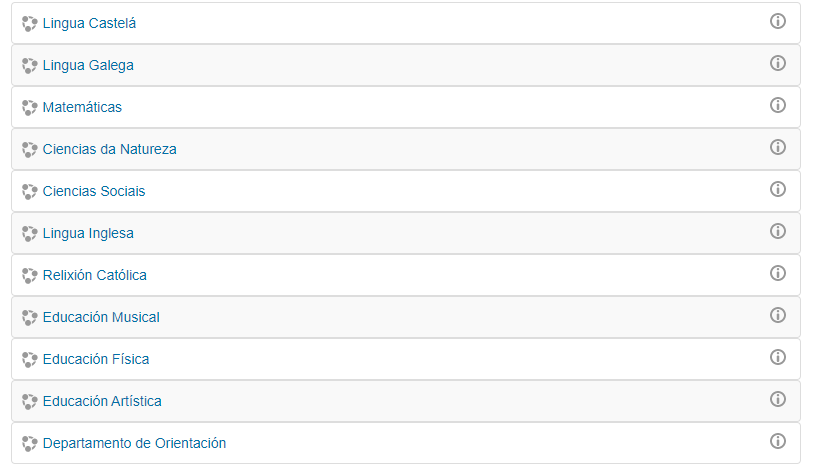Viewport: 814px width, 467px height.
Task: Click the course icon left of Matemáticas
Action: pos(30,108)
